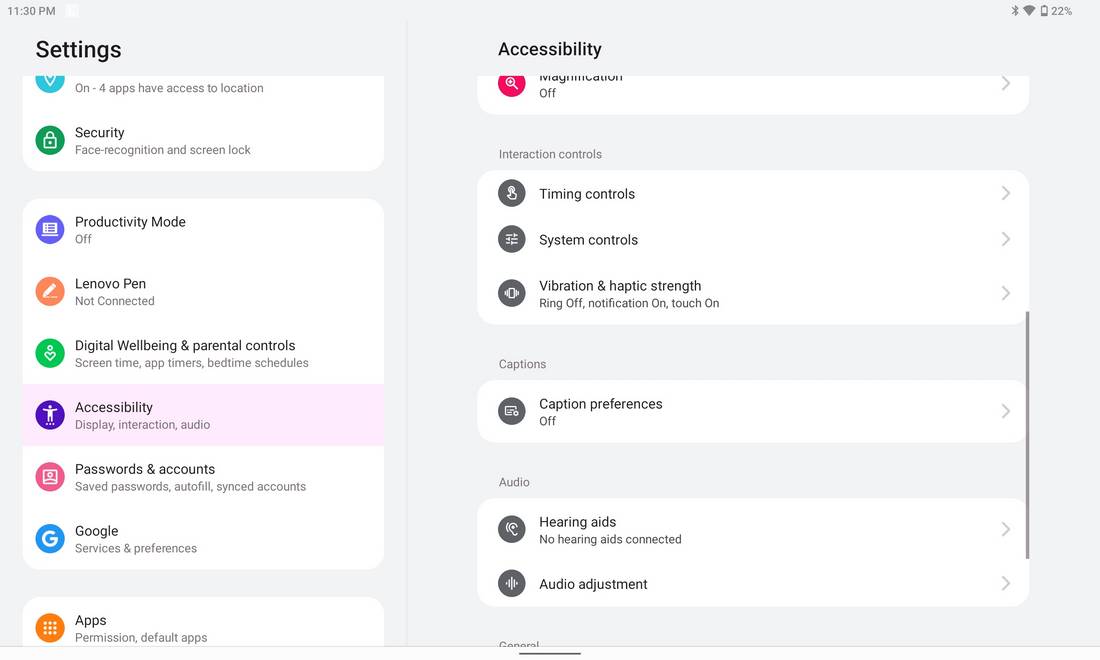The image size is (1100, 660).
Task: Tap the Digital Wellbeing heart icon
Action: tap(50, 353)
